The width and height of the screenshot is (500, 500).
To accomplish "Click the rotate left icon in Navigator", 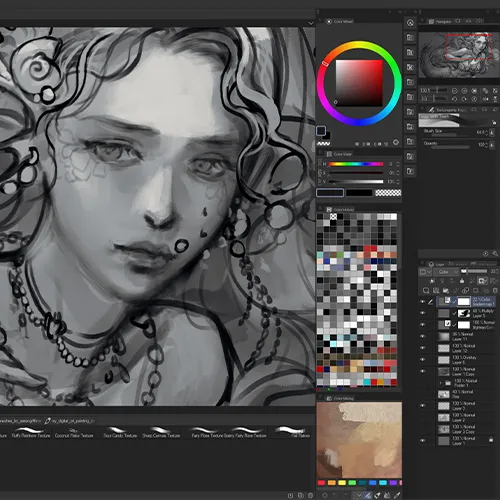I will (x=454, y=99).
